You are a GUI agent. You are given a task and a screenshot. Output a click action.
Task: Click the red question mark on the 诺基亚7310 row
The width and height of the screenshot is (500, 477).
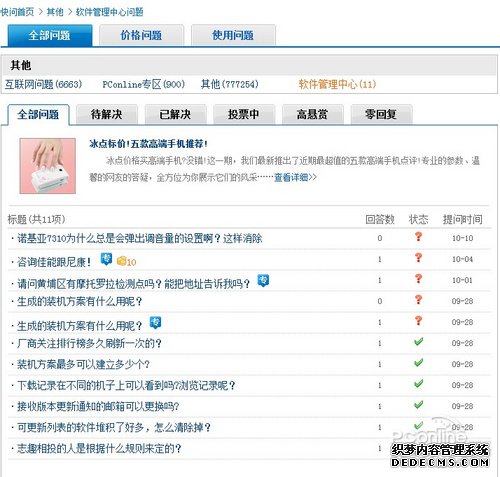coord(418,237)
